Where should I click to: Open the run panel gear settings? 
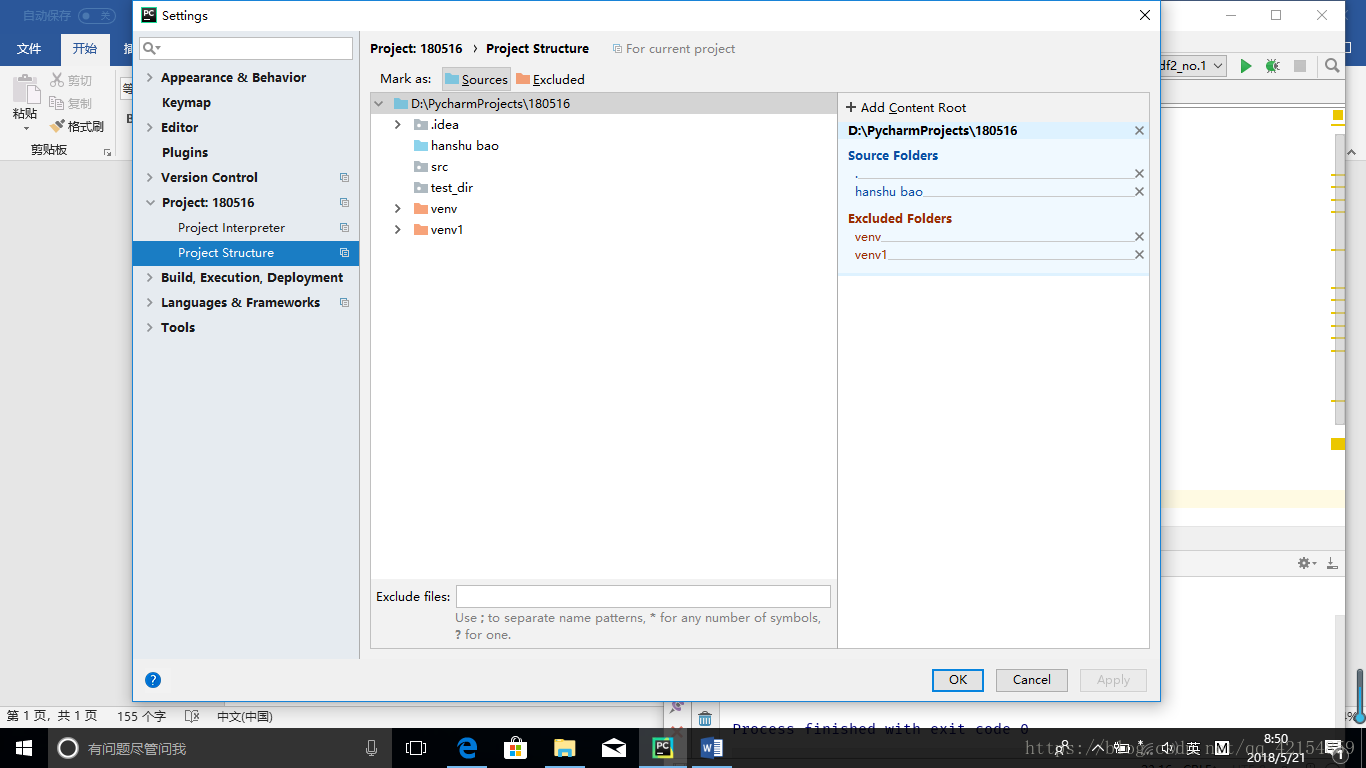click(1306, 564)
